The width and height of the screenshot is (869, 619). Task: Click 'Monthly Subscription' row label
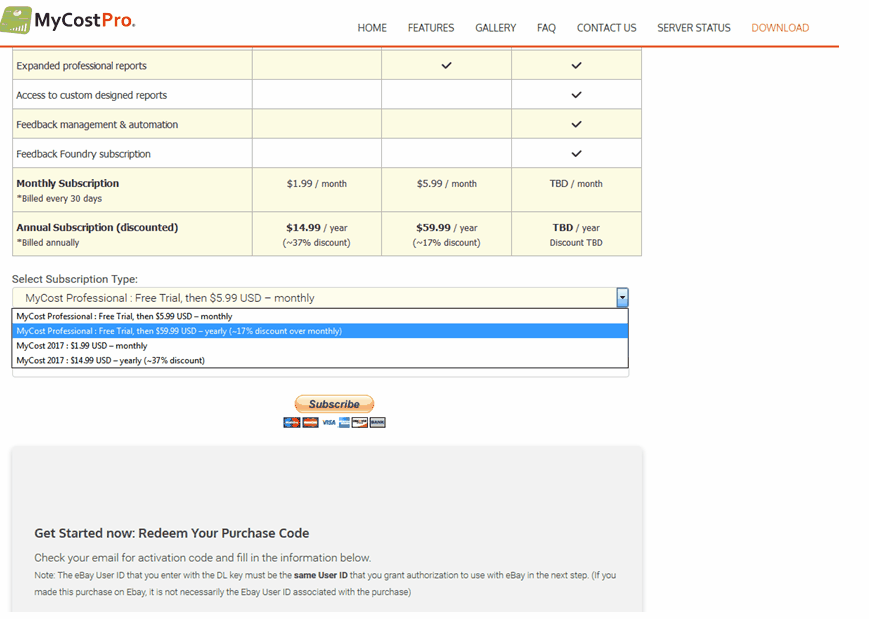pos(68,183)
